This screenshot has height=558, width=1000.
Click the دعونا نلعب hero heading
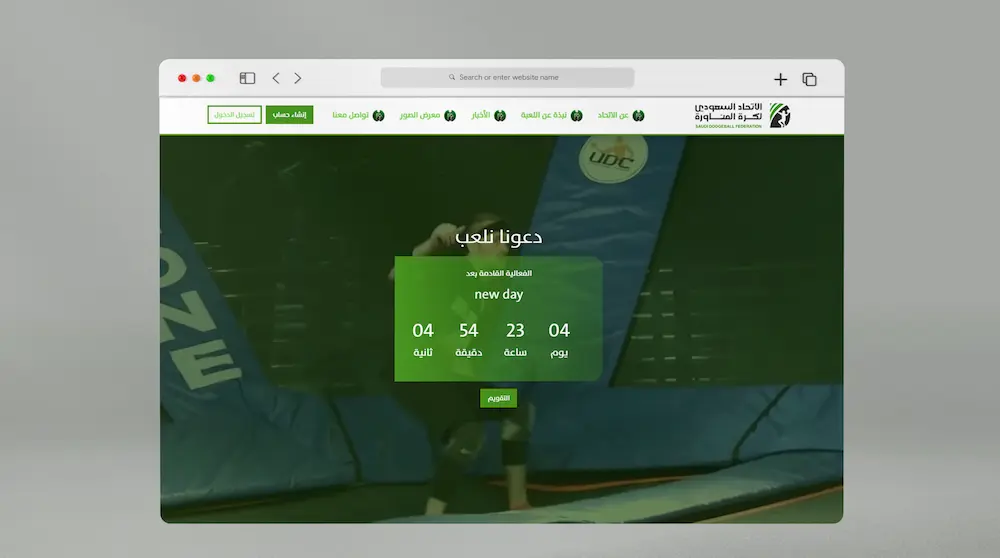pos(498,237)
